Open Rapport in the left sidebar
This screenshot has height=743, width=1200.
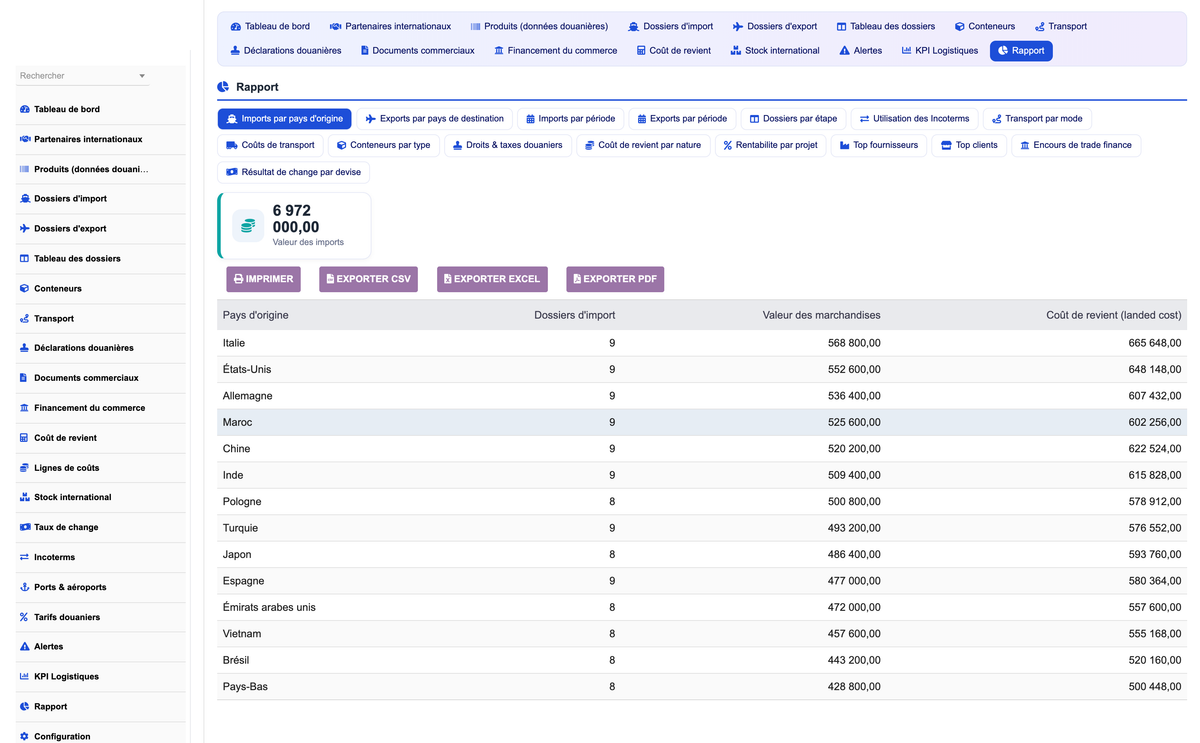(x=50, y=707)
